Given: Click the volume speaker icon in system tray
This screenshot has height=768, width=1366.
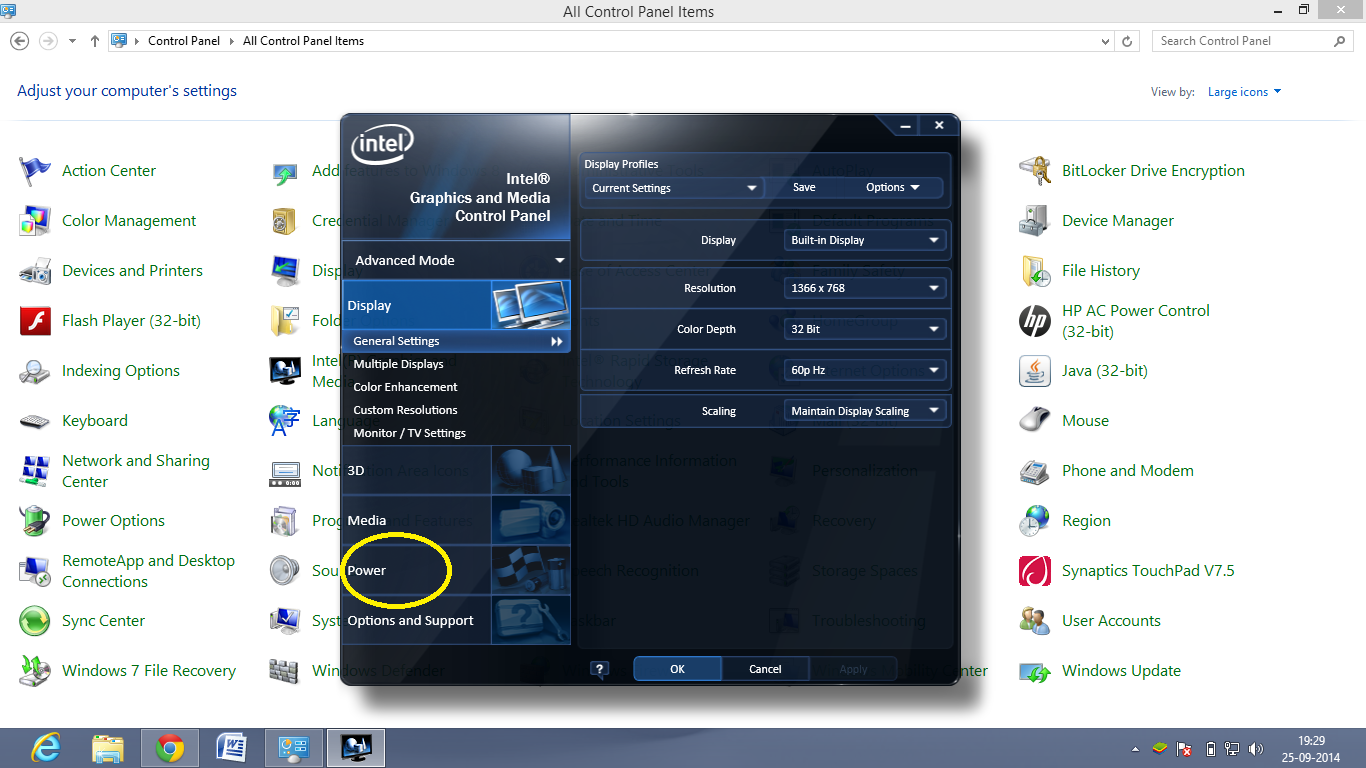Looking at the screenshot, I should [1255, 749].
